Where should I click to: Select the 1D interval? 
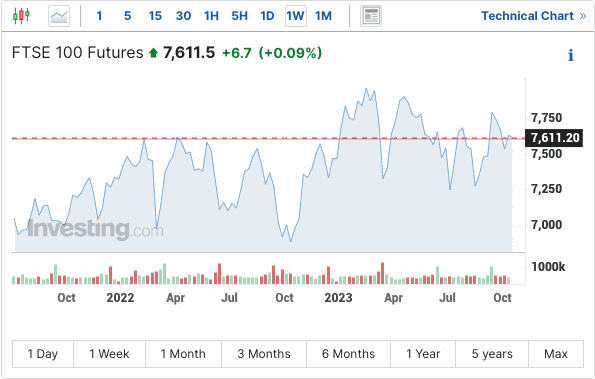click(x=267, y=16)
